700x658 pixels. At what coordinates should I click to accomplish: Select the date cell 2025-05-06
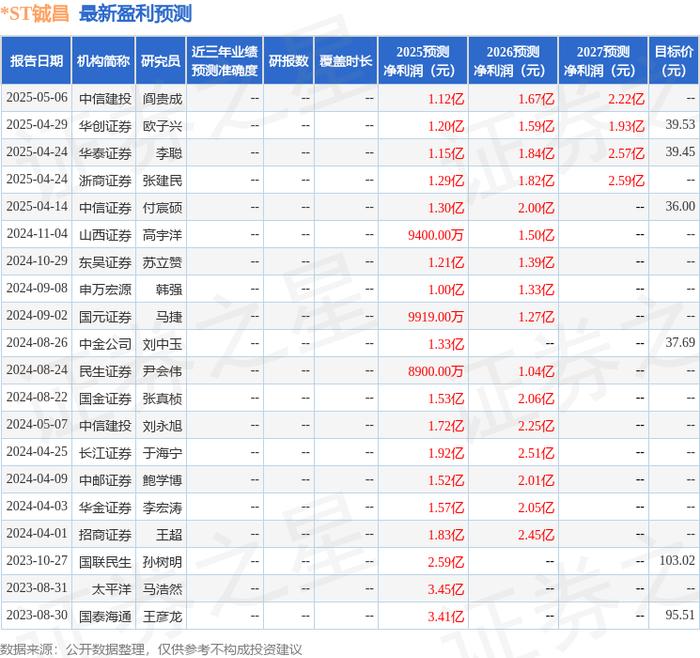tap(37, 98)
